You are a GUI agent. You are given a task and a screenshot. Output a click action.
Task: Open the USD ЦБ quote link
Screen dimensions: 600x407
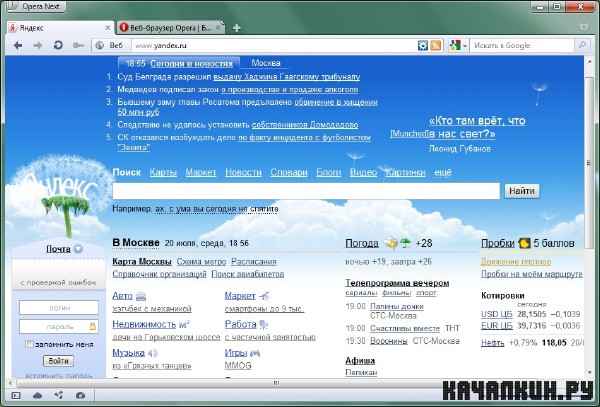click(x=496, y=314)
